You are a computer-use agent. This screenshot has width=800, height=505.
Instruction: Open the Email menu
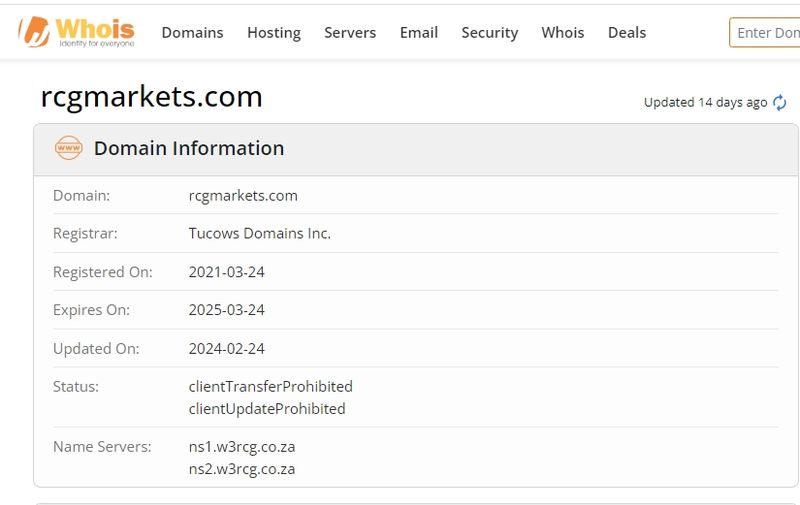click(x=419, y=33)
